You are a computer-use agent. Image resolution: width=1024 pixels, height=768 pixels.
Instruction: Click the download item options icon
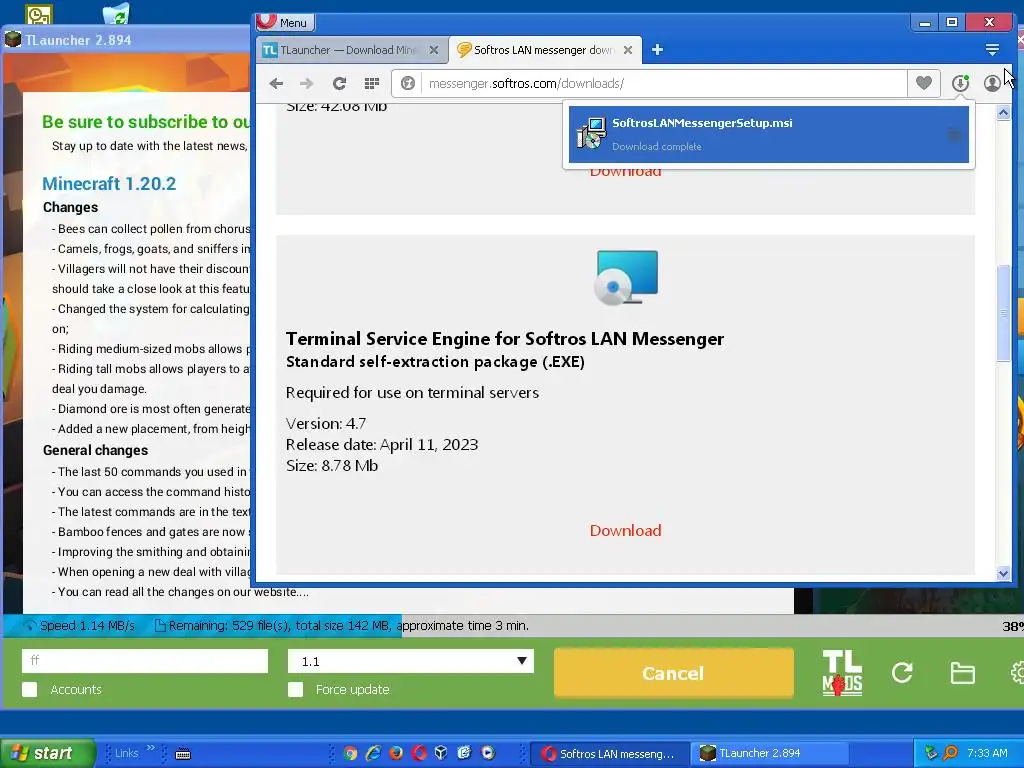coord(954,135)
